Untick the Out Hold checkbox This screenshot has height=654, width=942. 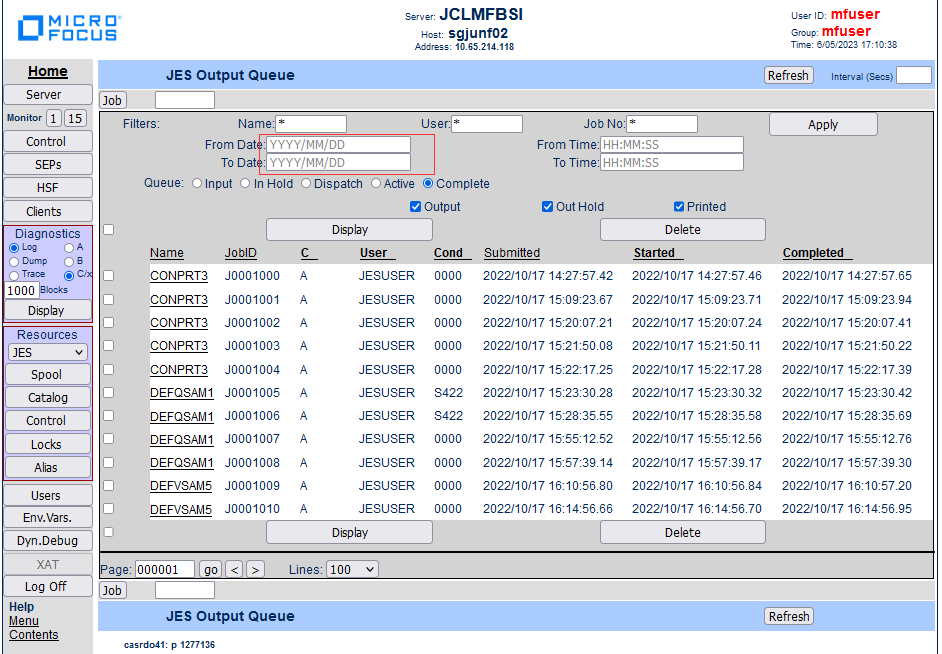tap(547, 207)
